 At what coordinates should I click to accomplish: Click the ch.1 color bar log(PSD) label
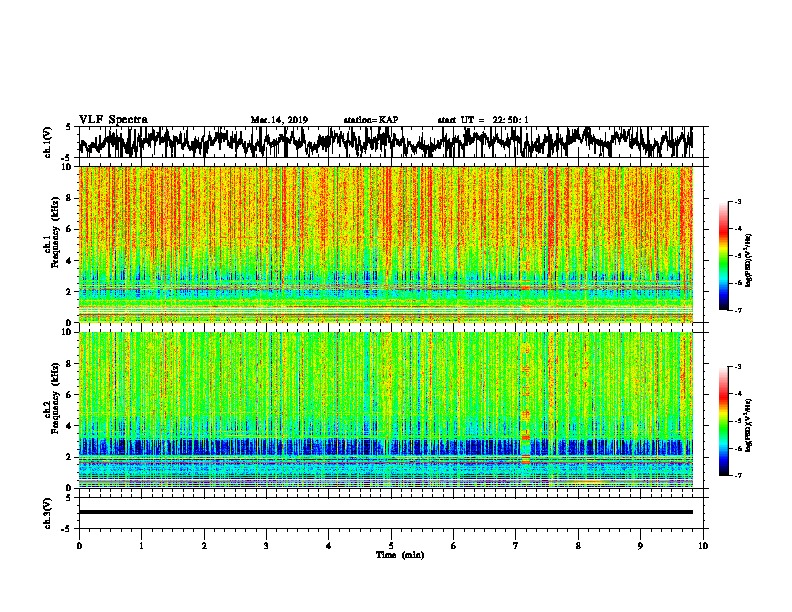tap(749, 260)
